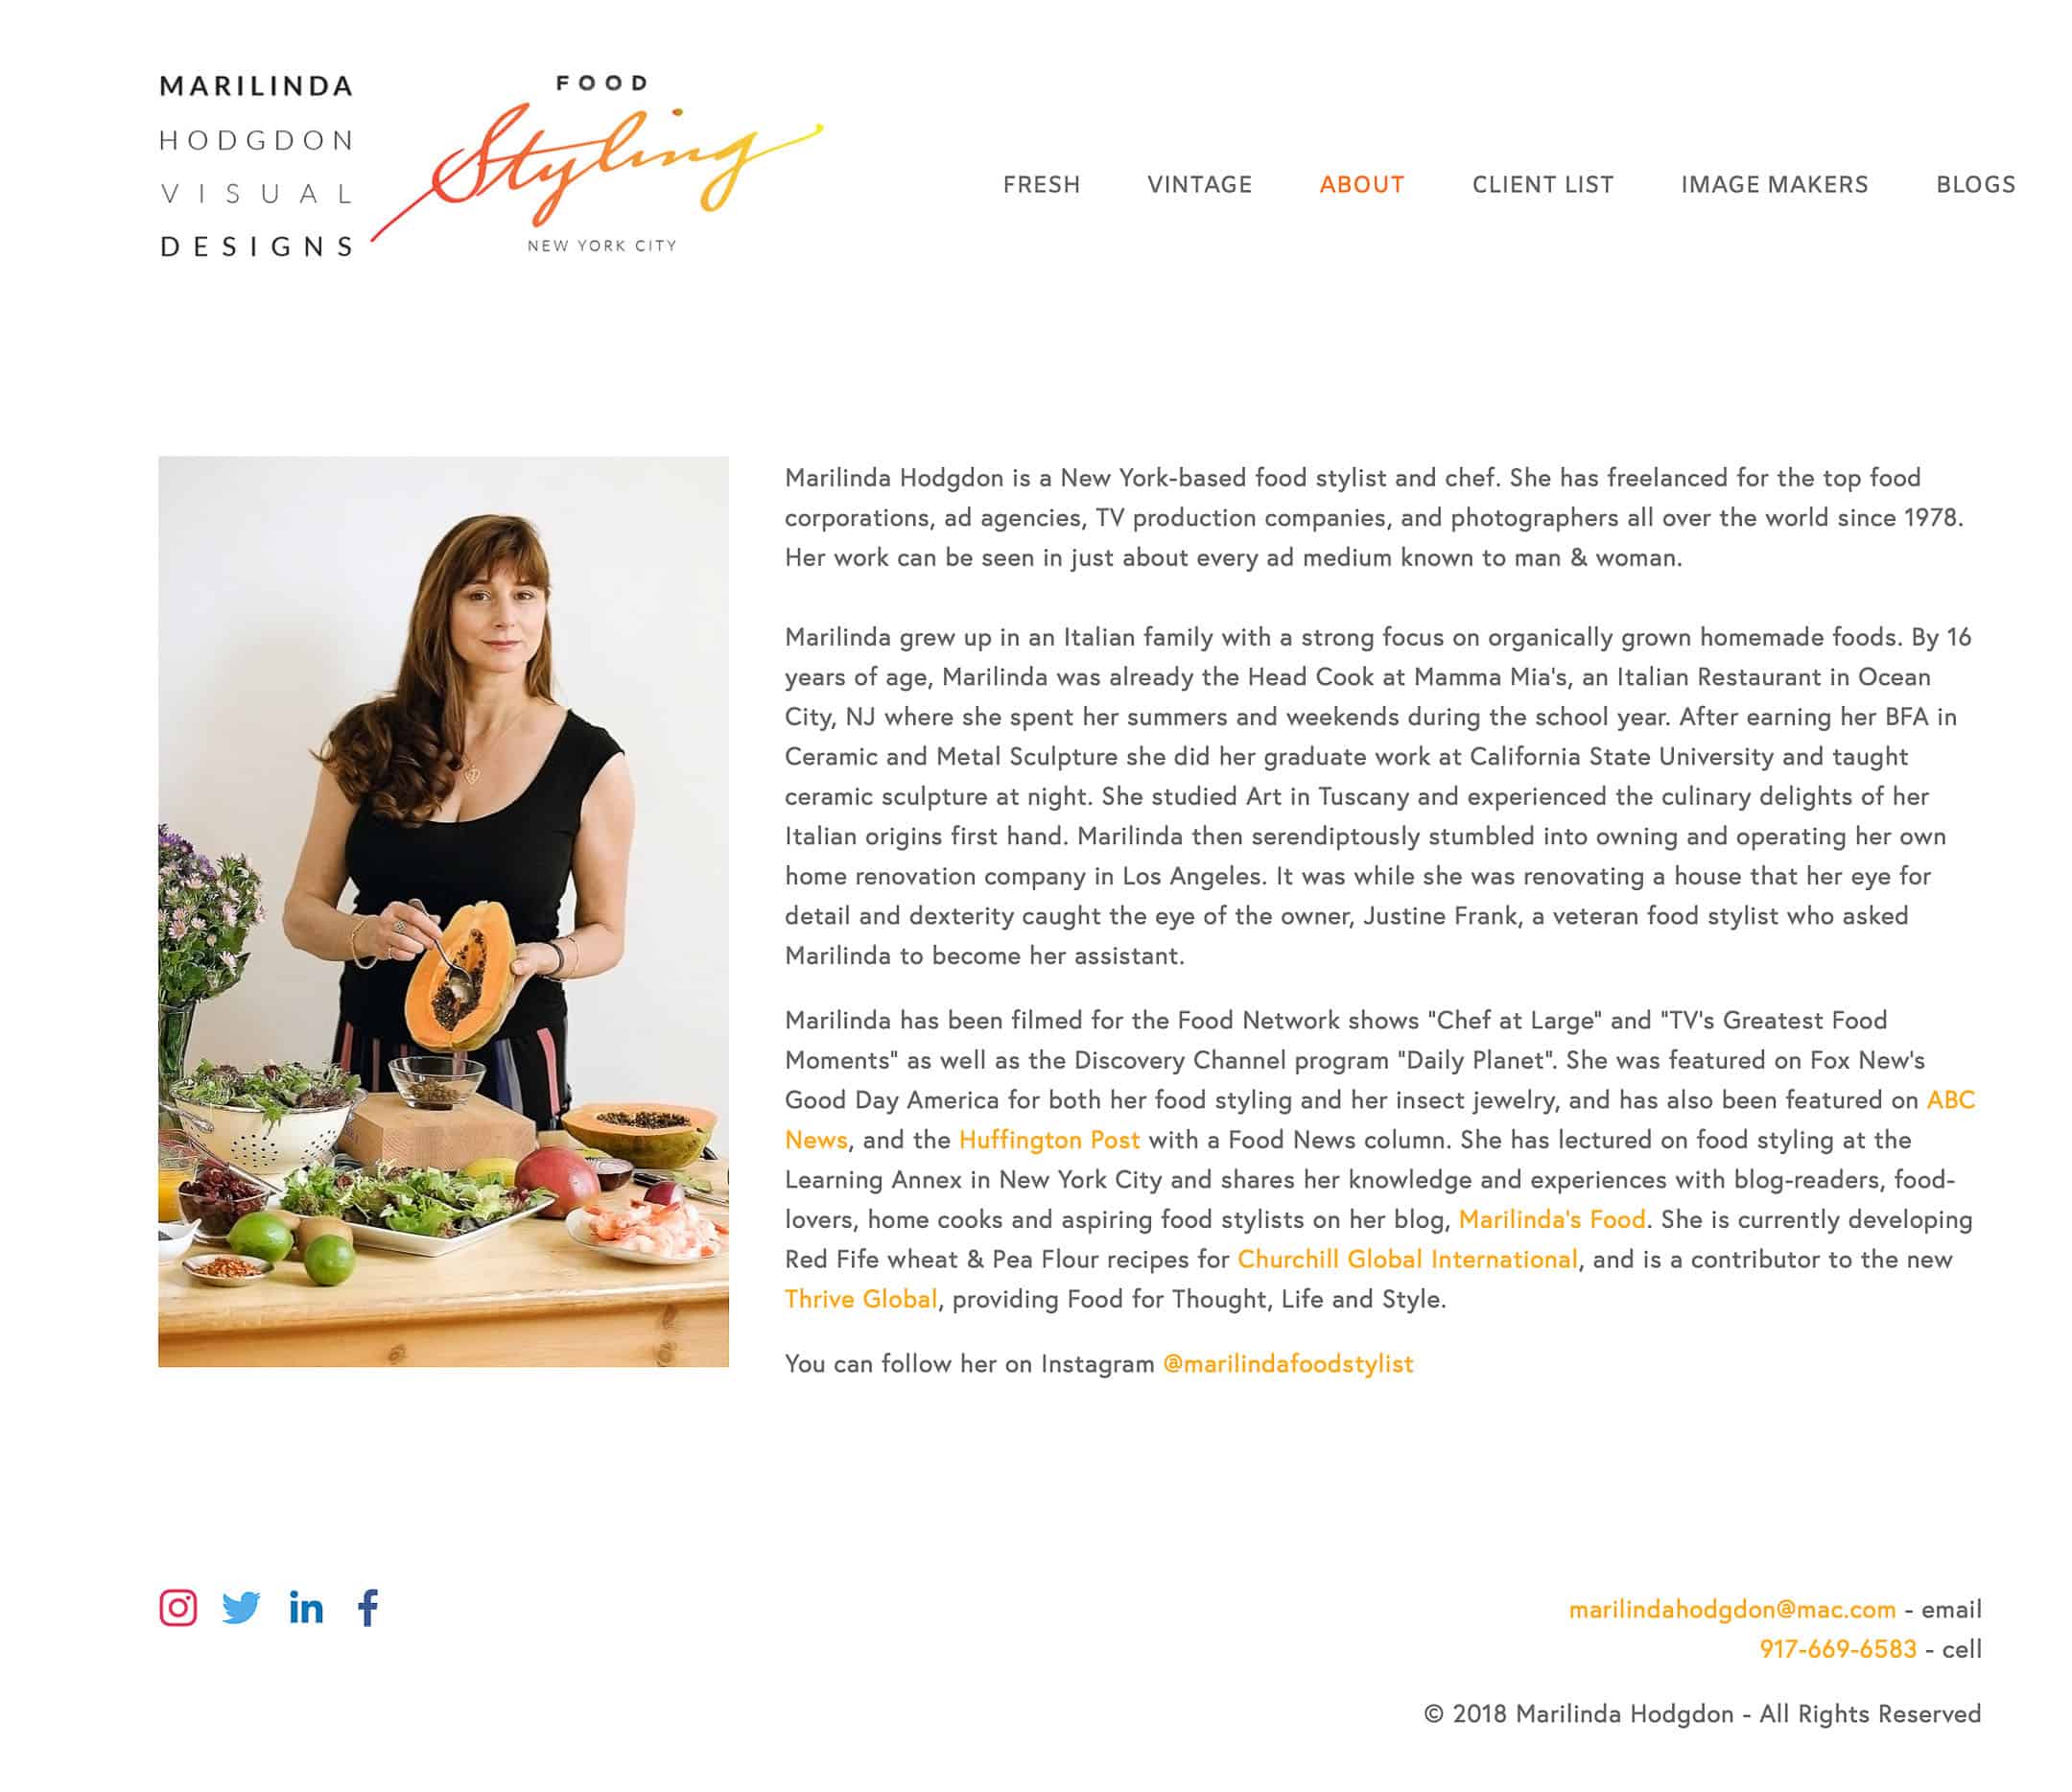This screenshot has width=2072, height=1792.
Task: Follow the Thrive Global link
Action: click(861, 1299)
